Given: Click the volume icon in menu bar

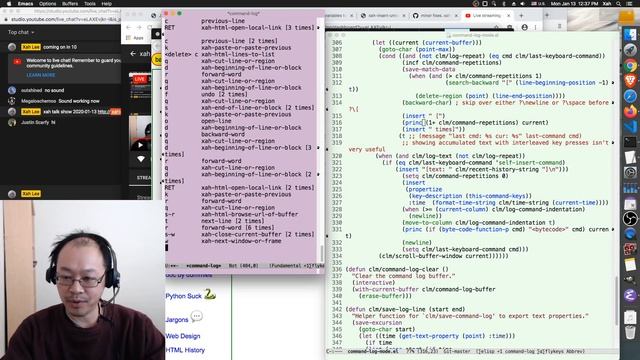Looking at the screenshot, I should click(522, 4).
